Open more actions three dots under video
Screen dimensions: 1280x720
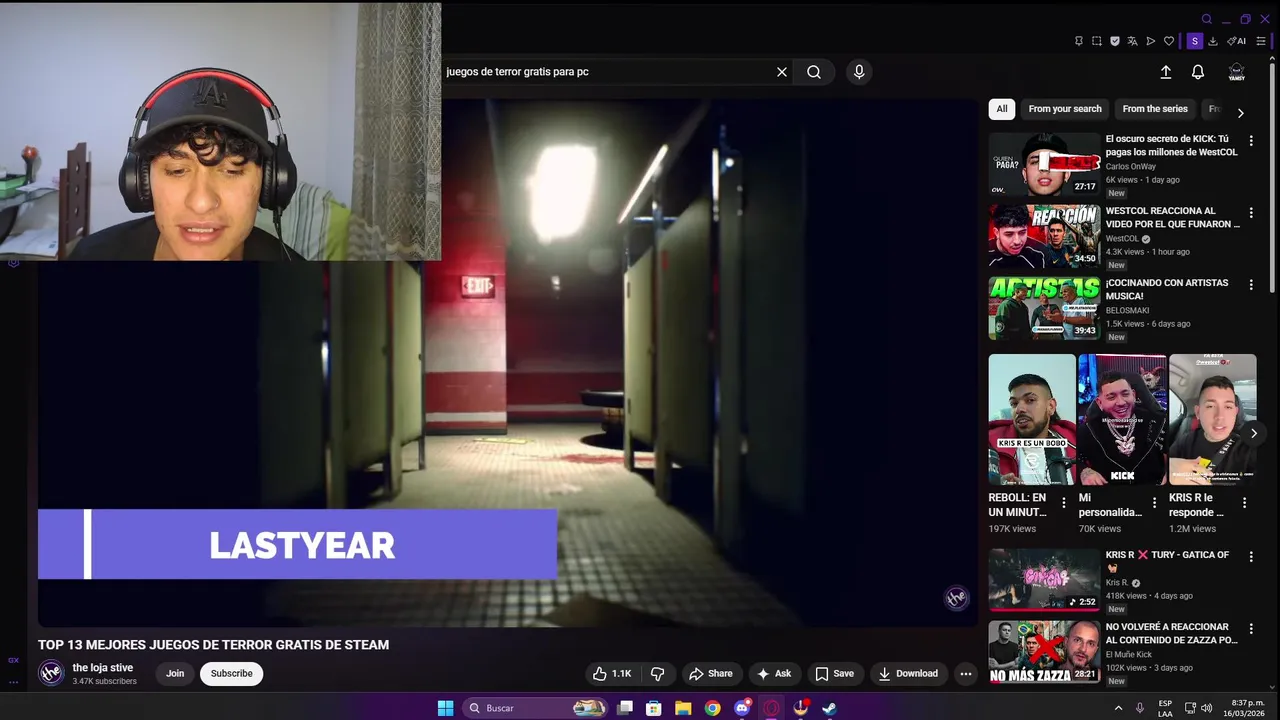966,674
